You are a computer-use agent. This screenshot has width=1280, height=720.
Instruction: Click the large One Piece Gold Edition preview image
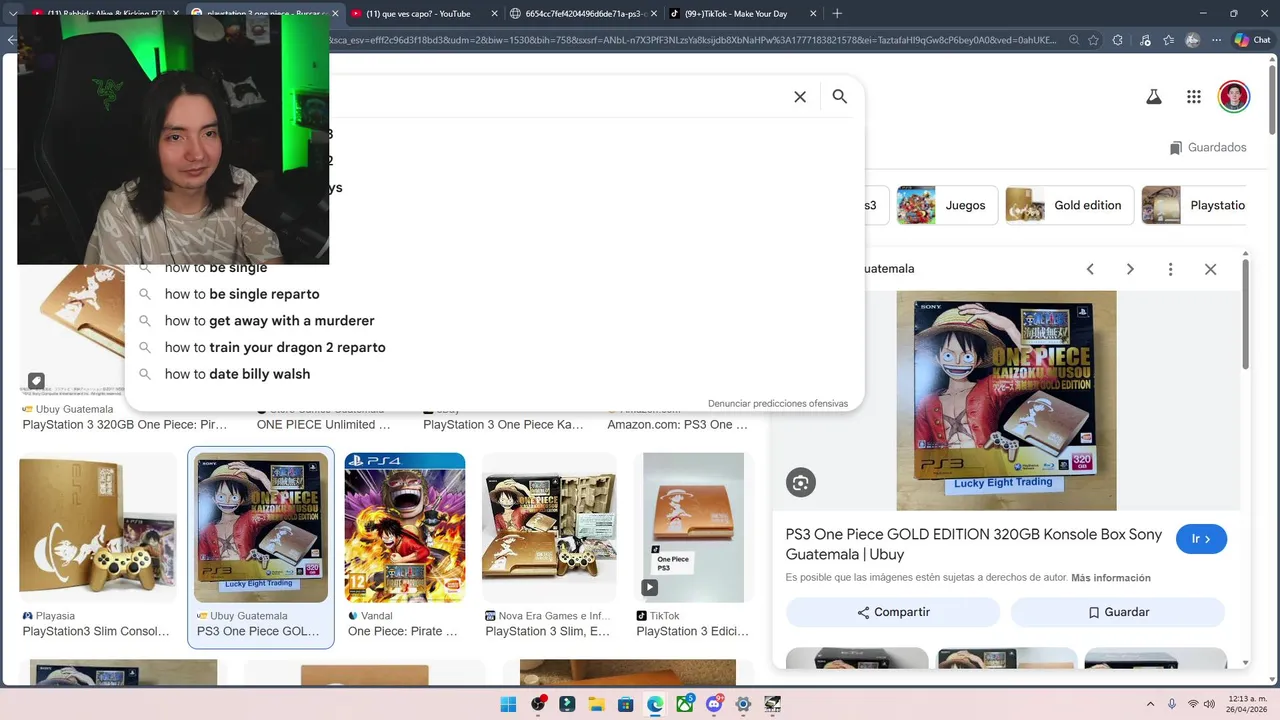click(1006, 400)
